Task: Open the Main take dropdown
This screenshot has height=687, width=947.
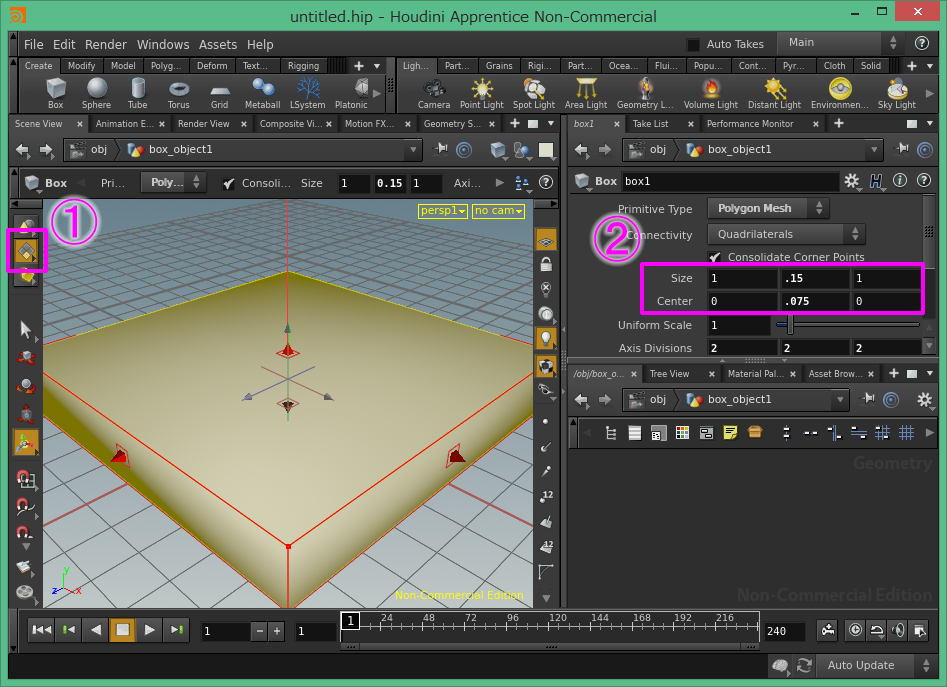Action: (x=840, y=43)
